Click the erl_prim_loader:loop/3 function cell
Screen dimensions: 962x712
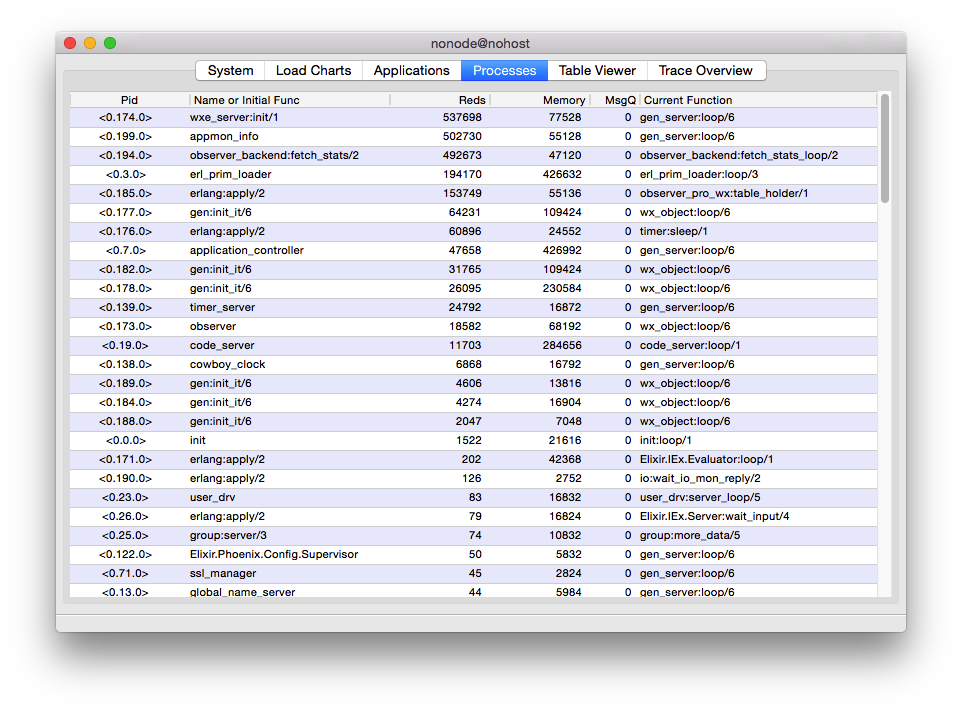699,174
